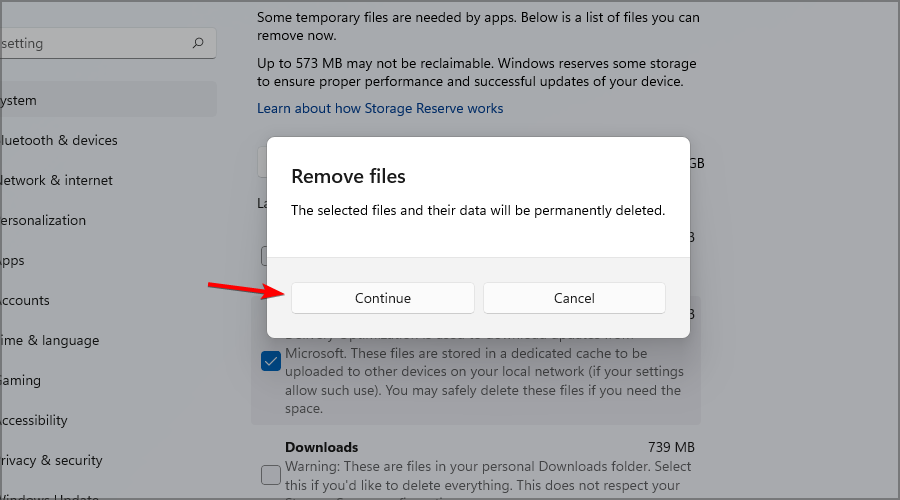Uncheck the Delivery Optimization files checkbox

[x=271, y=362]
